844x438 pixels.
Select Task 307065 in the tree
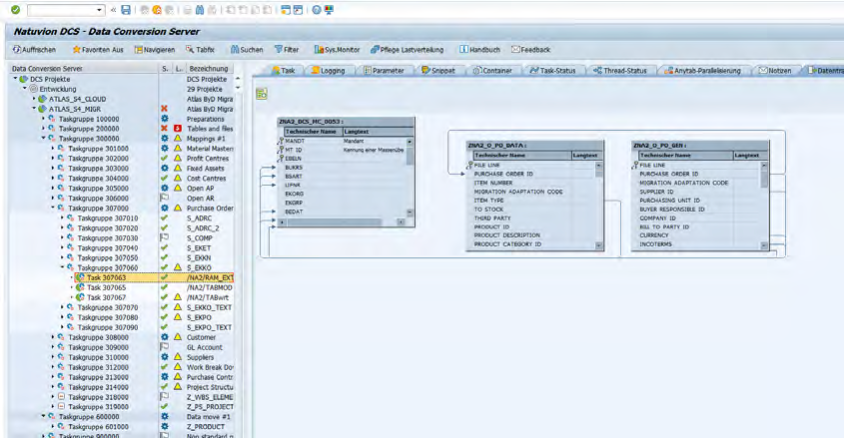[105, 287]
